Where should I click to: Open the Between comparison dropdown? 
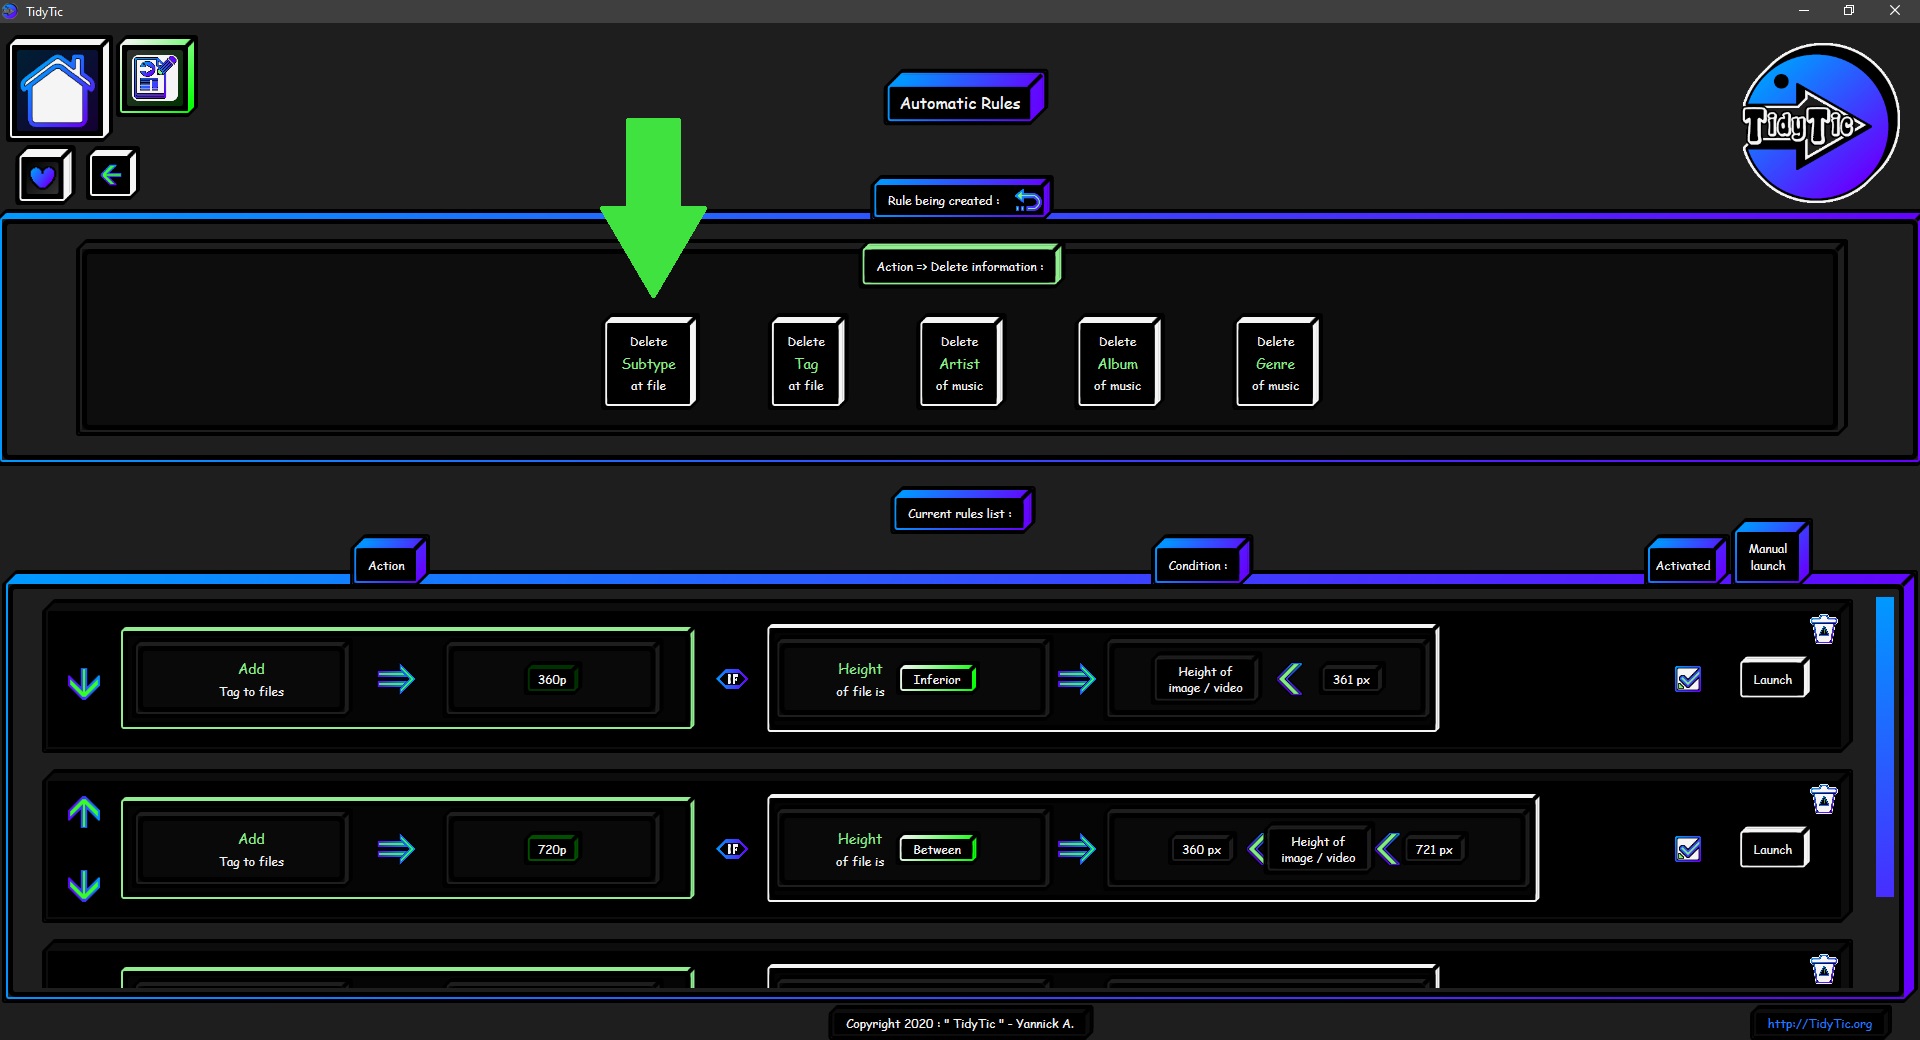click(937, 849)
